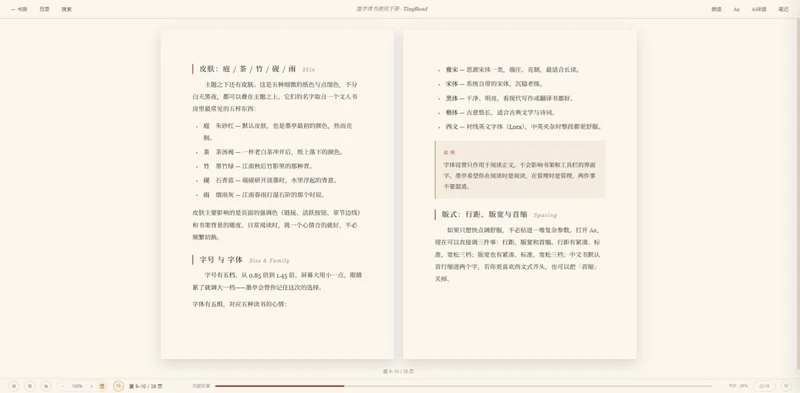800x393 pixels.
Task: Open the table of contents (目录)
Action: (45, 9)
